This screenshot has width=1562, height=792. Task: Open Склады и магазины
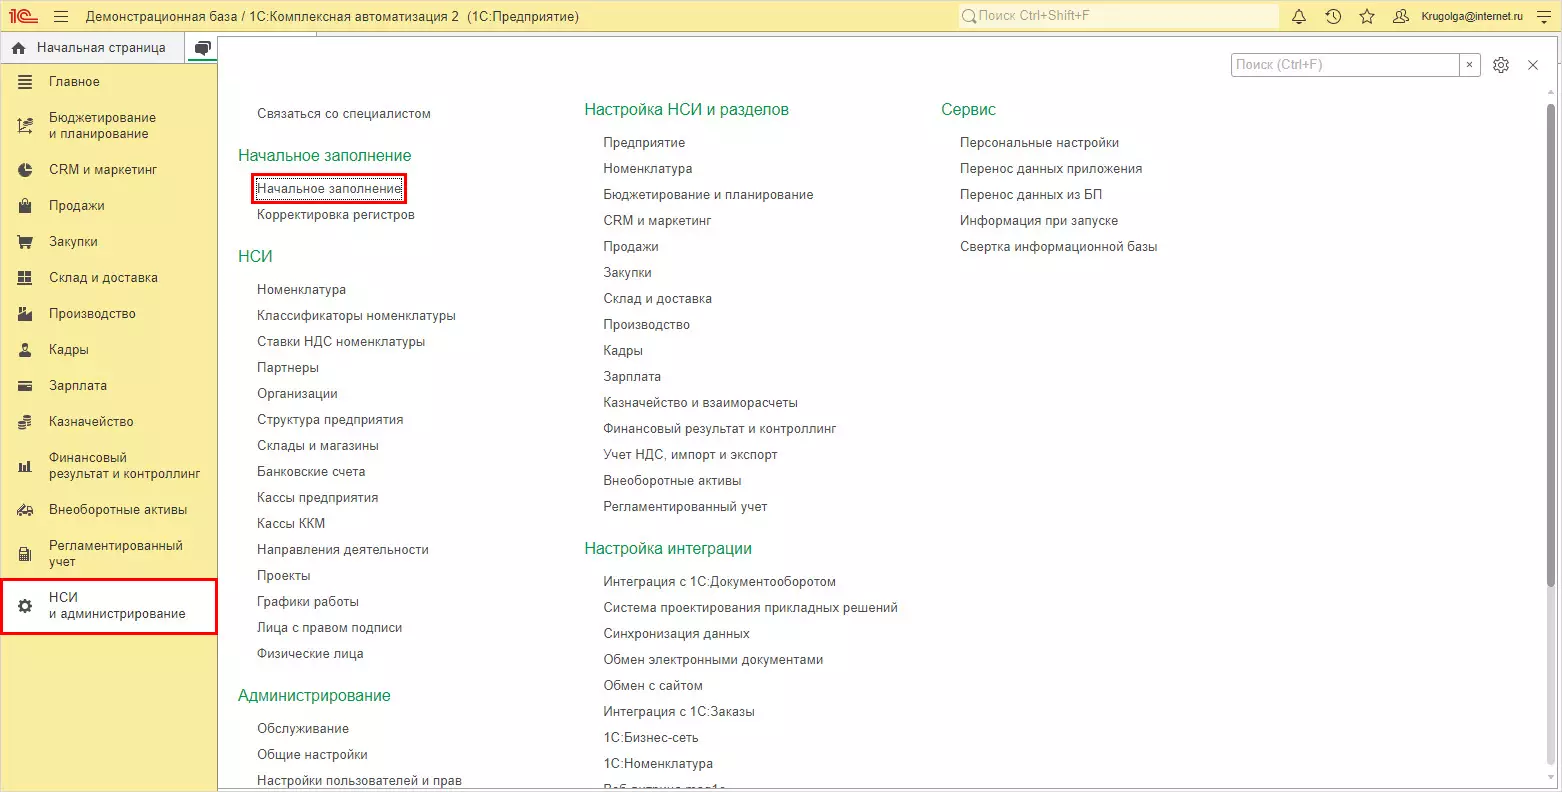[x=318, y=446]
